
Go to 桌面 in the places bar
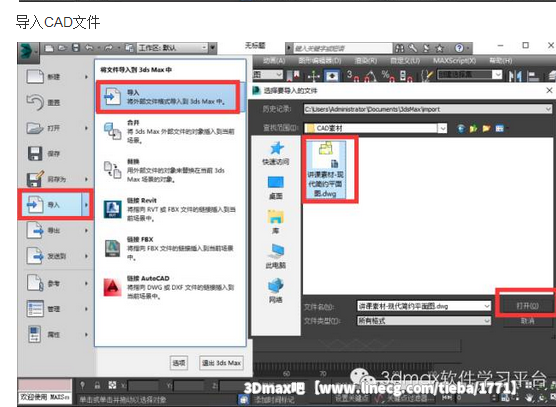(276, 188)
